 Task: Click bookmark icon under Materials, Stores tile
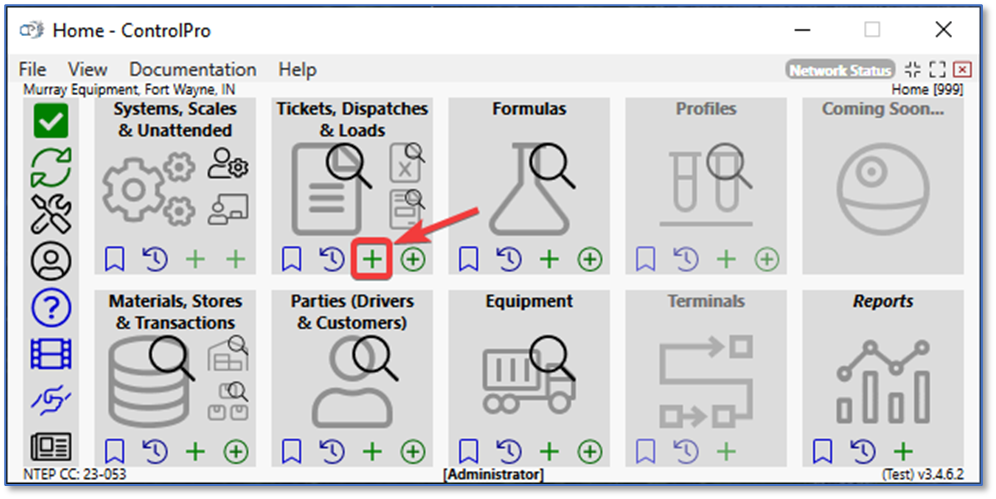(x=114, y=452)
